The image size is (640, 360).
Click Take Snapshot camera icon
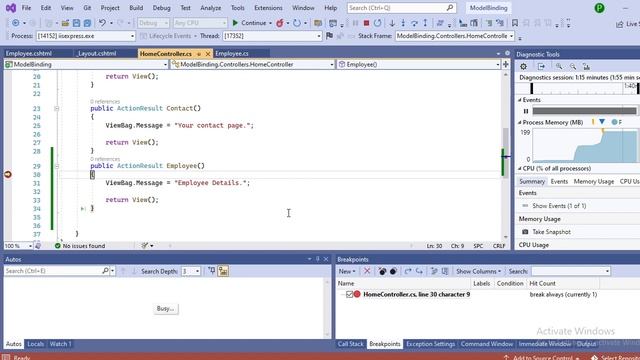pos(525,232)
